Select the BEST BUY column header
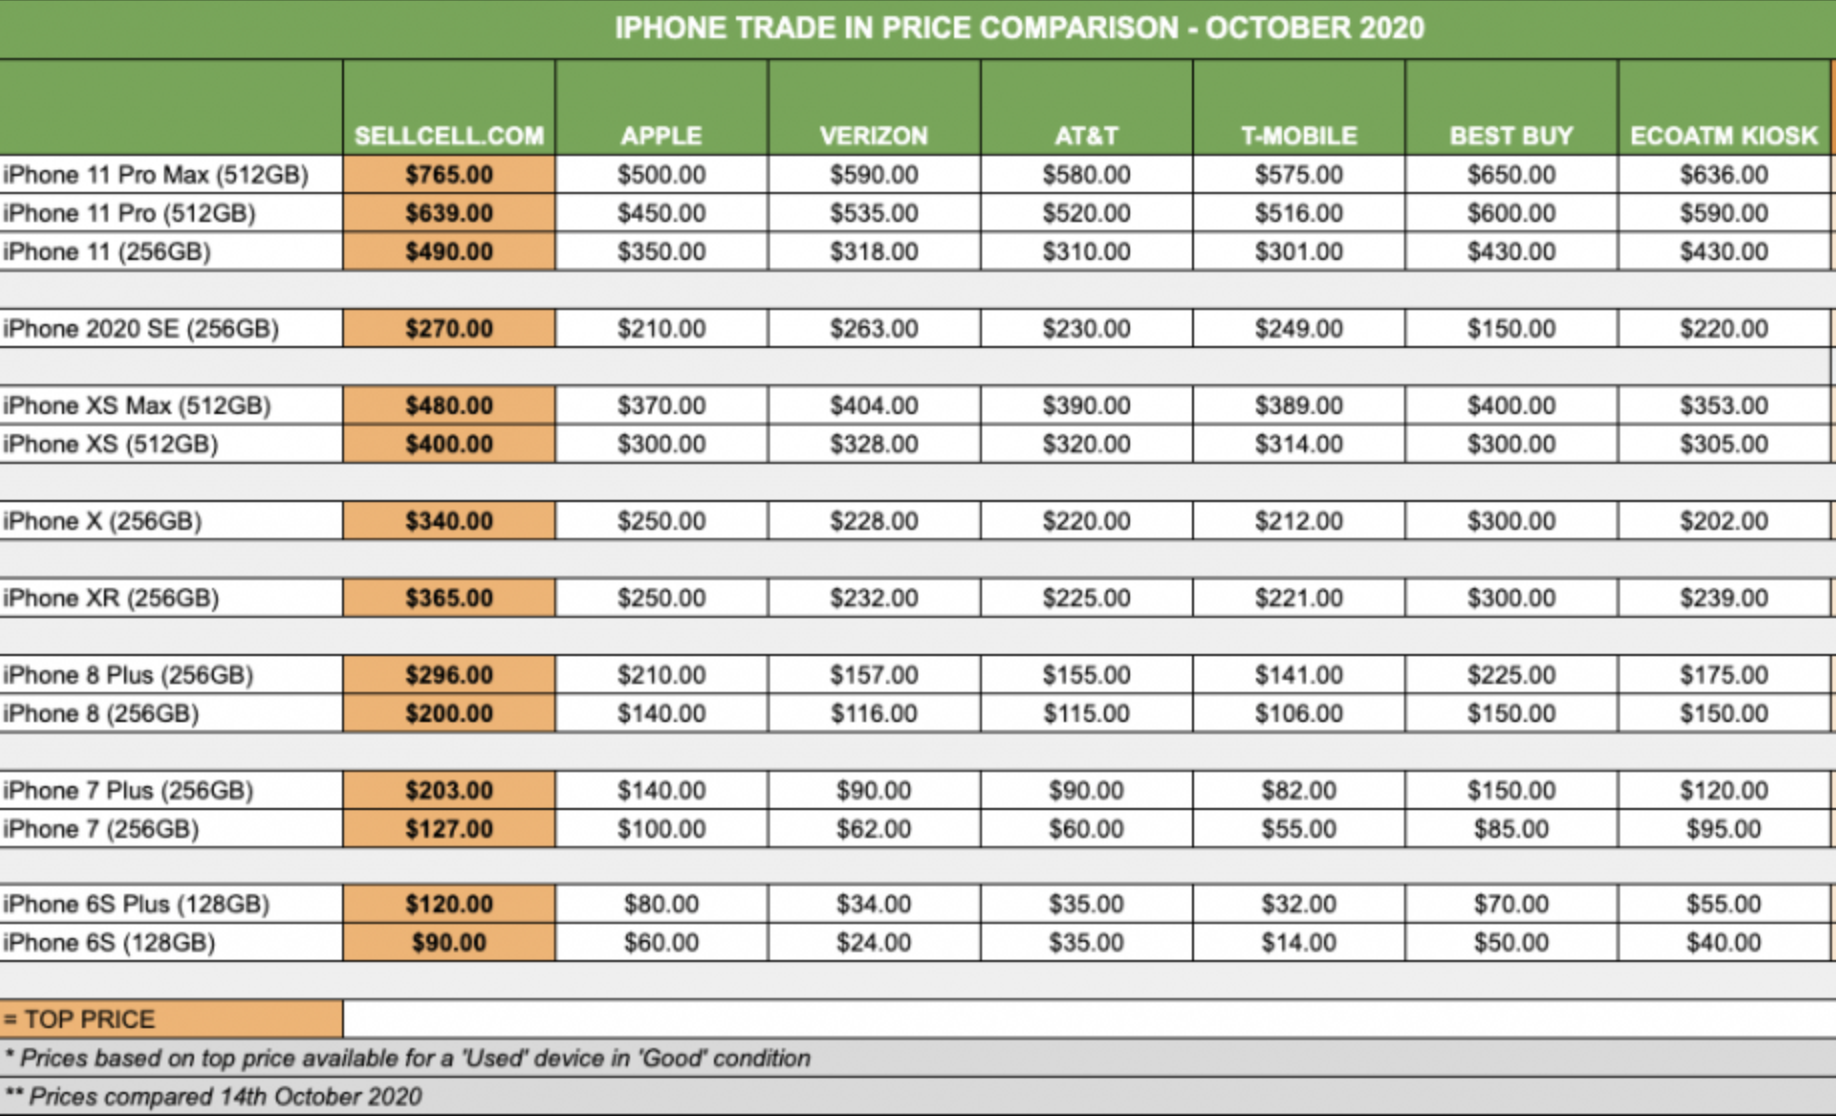This screenshot has width=1836, height=1116. coord(1511,135)
